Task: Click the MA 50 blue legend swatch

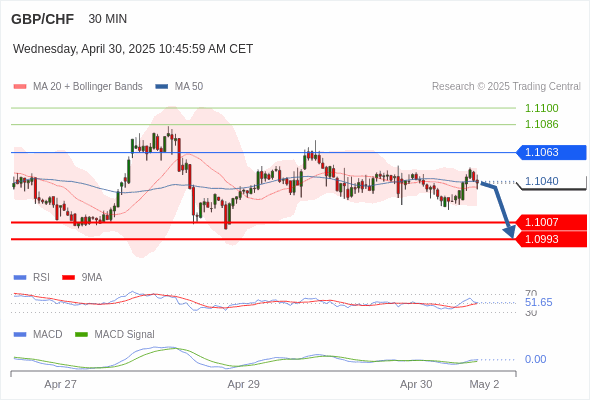Action: pyautogui.click(x=162, y=87)
